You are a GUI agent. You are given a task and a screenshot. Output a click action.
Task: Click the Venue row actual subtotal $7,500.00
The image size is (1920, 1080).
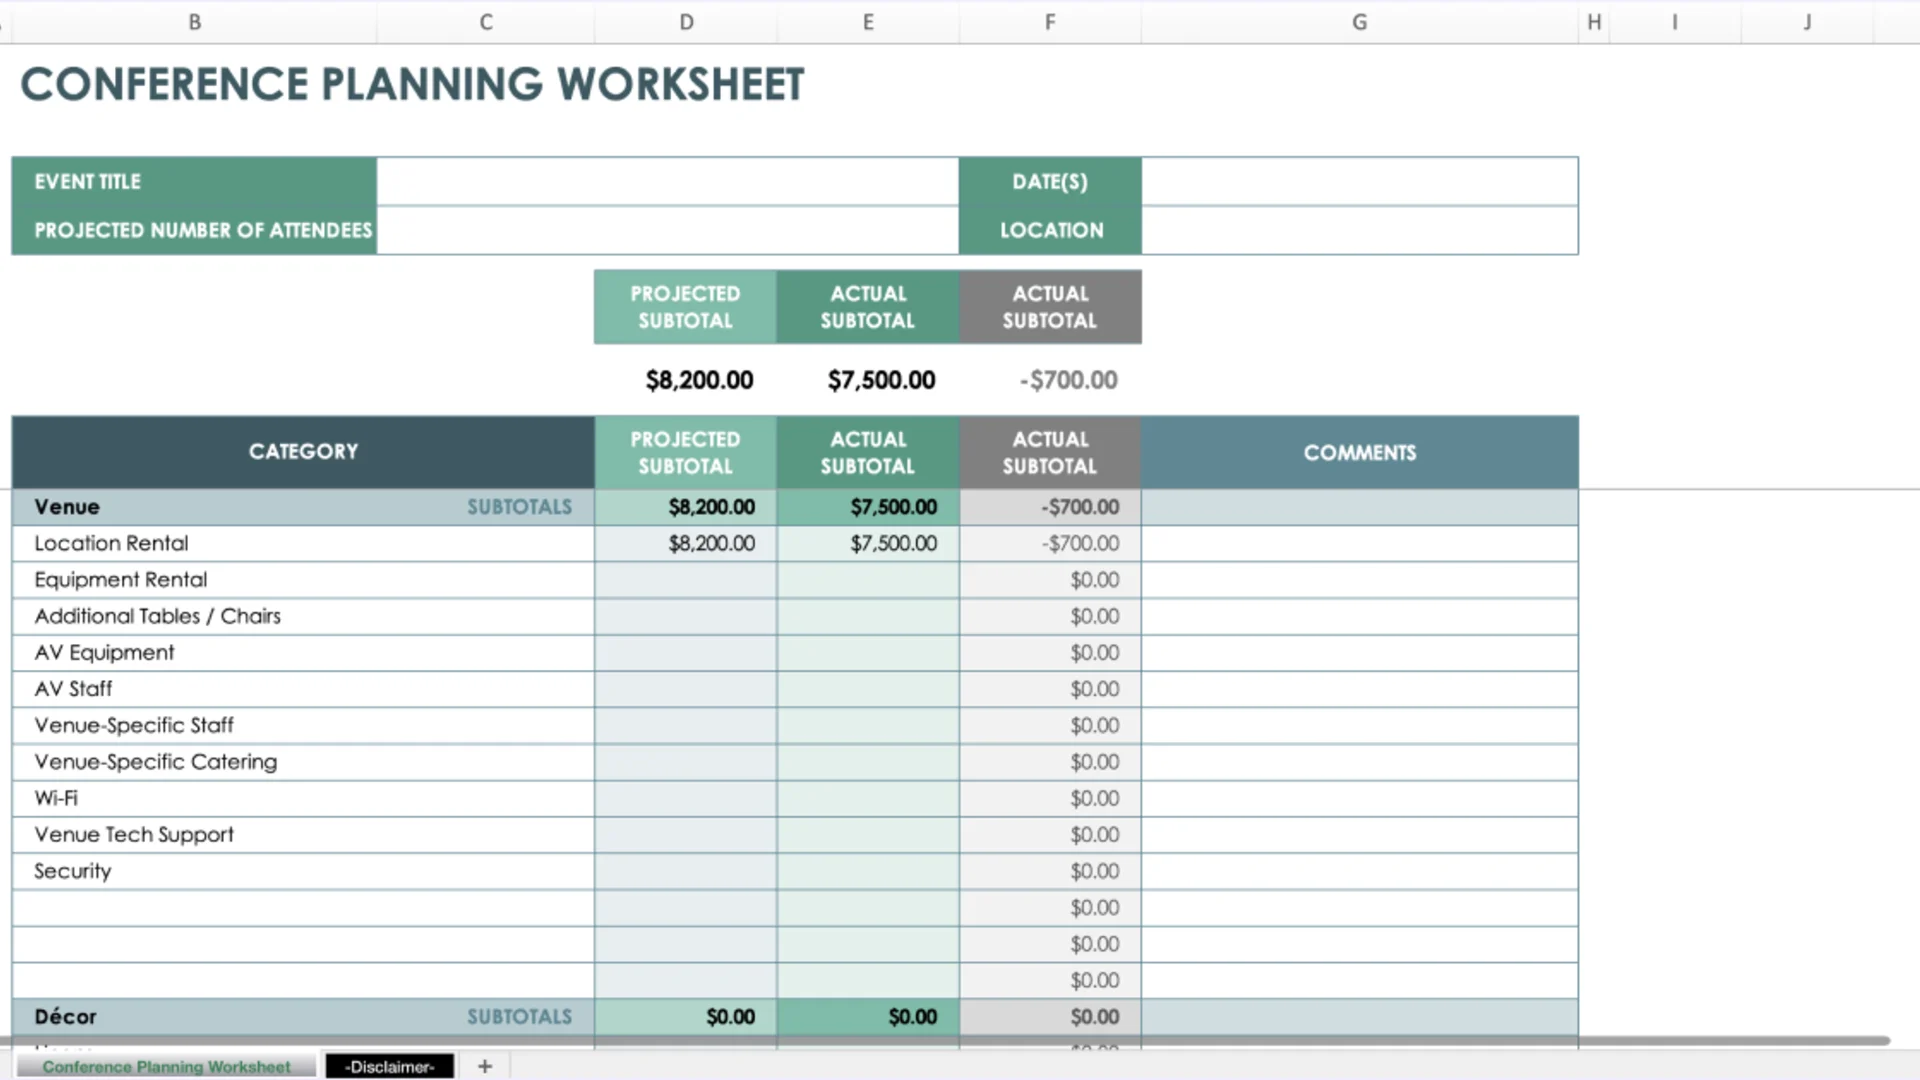[868, 507]
